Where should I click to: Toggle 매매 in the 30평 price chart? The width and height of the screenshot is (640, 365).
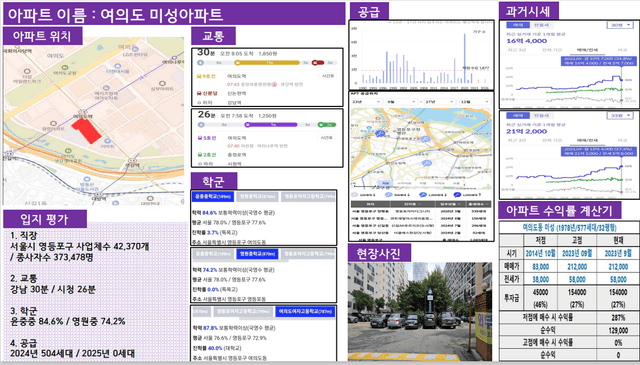[x=518, y=25]
